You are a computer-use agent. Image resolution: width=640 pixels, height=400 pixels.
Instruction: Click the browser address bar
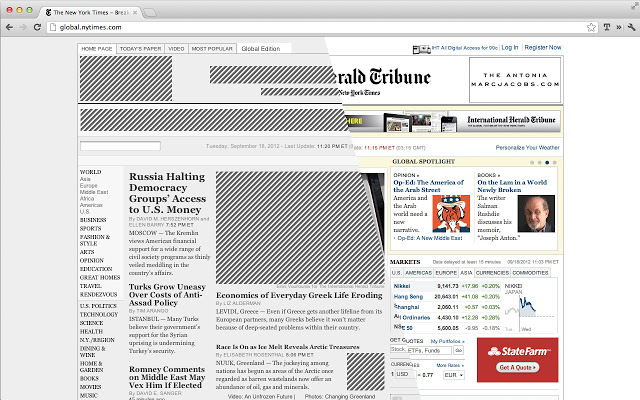tap(316, 27)
